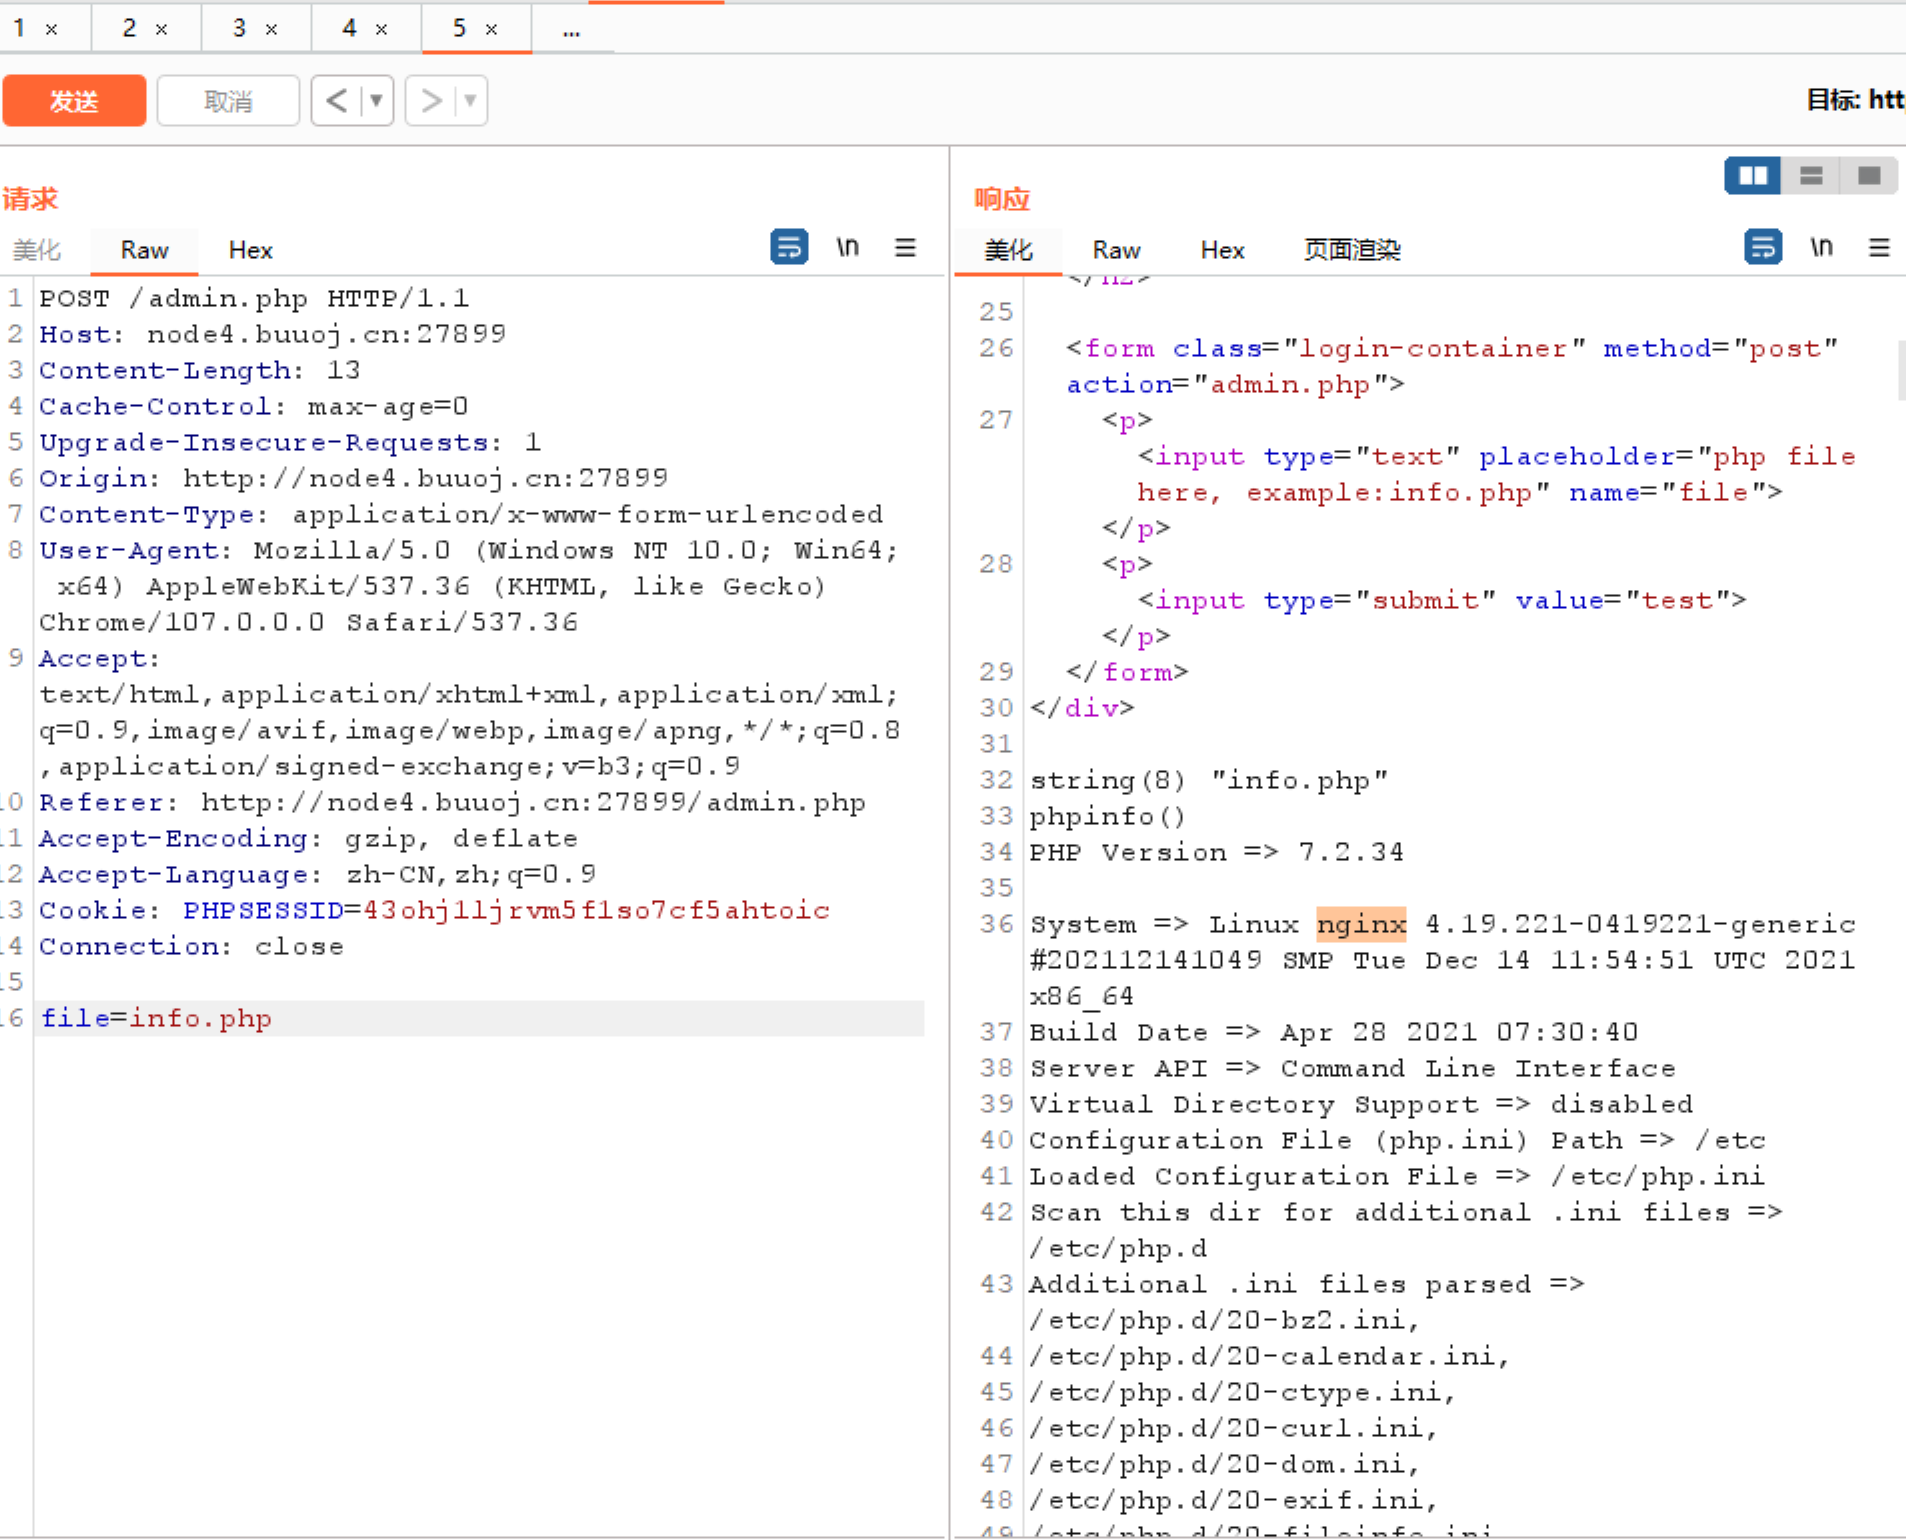Screen dimensions: 1906x1540
Task: Click the Connection: close header
Action: (191, 946)
